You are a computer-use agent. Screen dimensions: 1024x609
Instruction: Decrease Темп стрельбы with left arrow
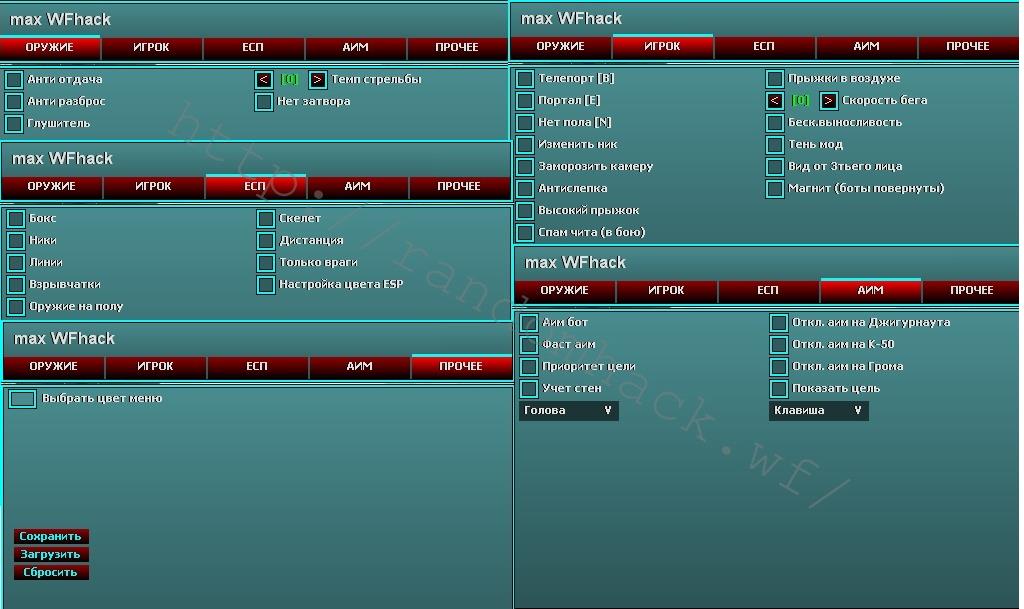click(x=264, y=80)
